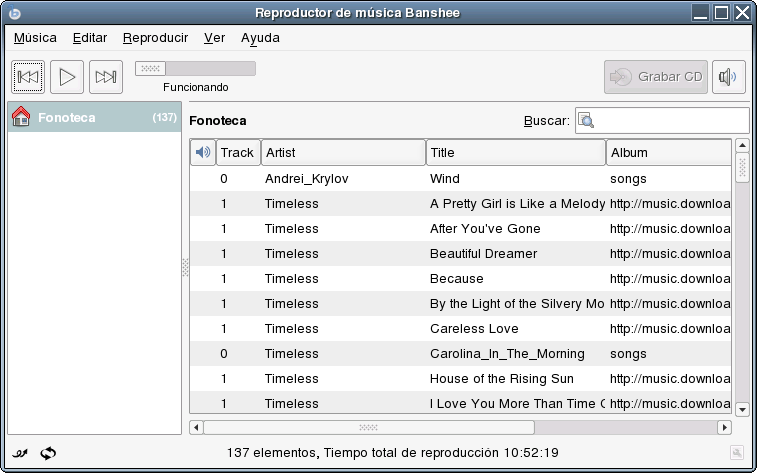Select the track Careless Love
Screen dimensions: 757x473
pos(474,329)
